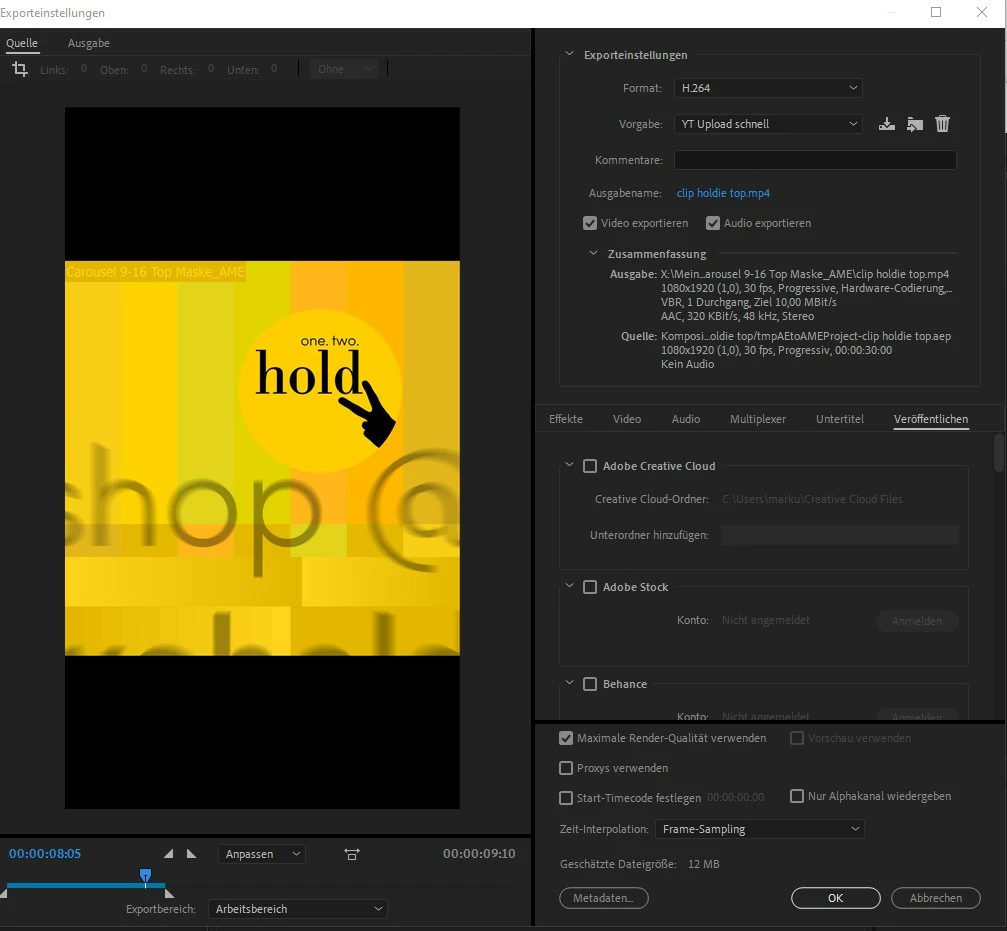Click the import preset icon
The height and width of the screenshot is (931, 1007).
point(915,124)
